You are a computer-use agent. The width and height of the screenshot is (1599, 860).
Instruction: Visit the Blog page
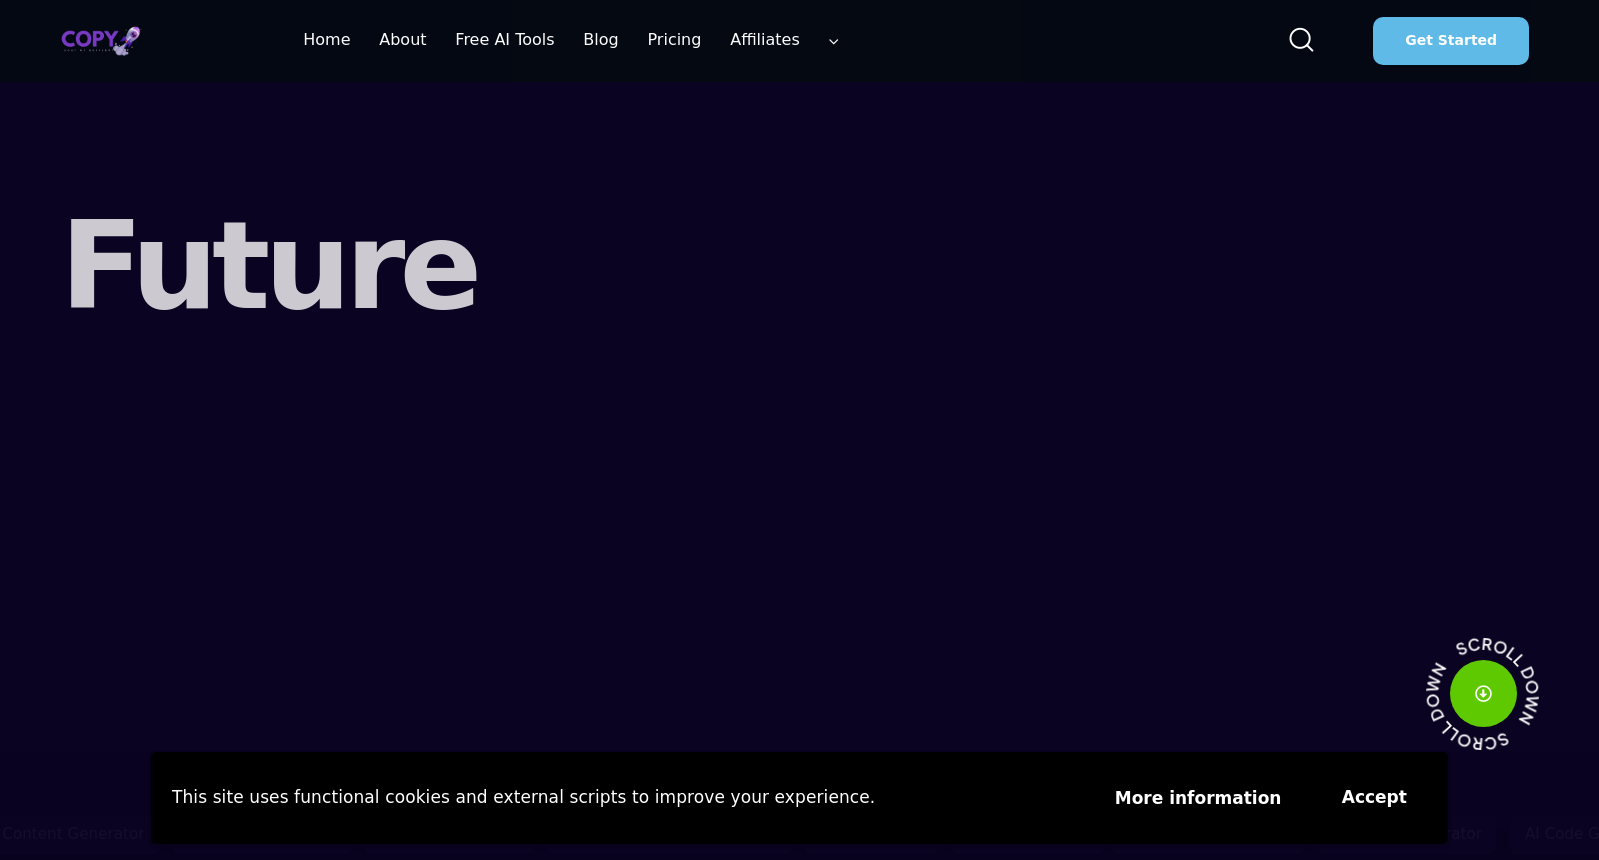click(x=601, y=40)
